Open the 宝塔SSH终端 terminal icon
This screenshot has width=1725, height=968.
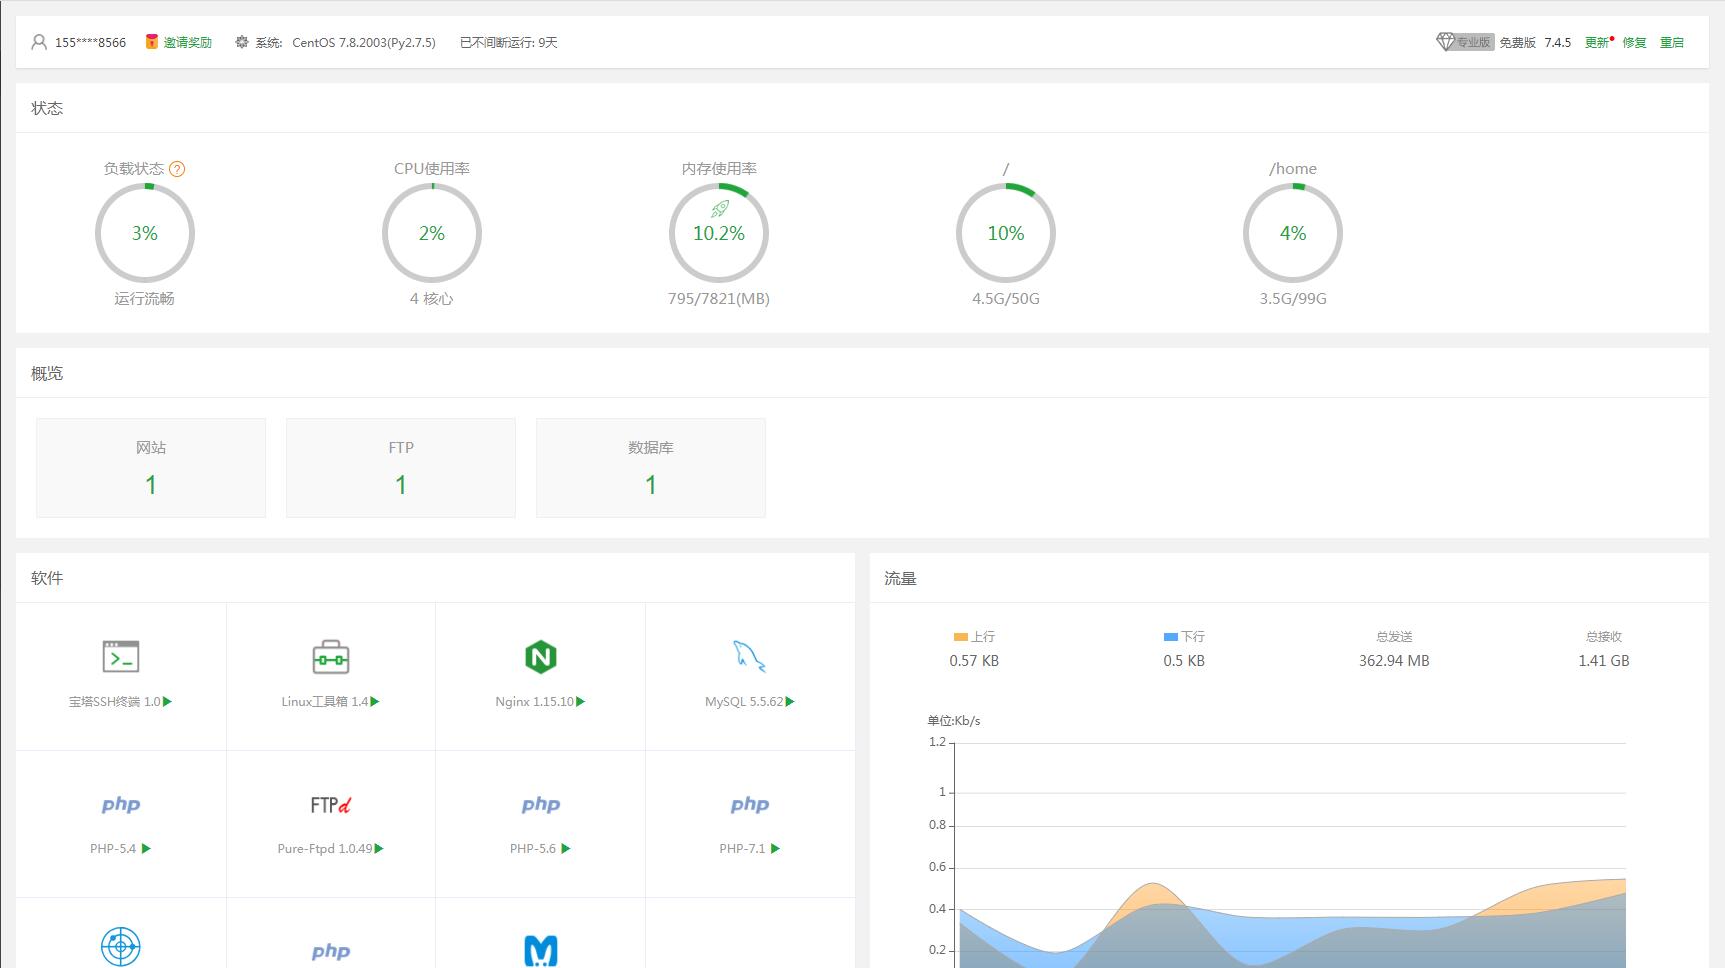pos(121,657)
